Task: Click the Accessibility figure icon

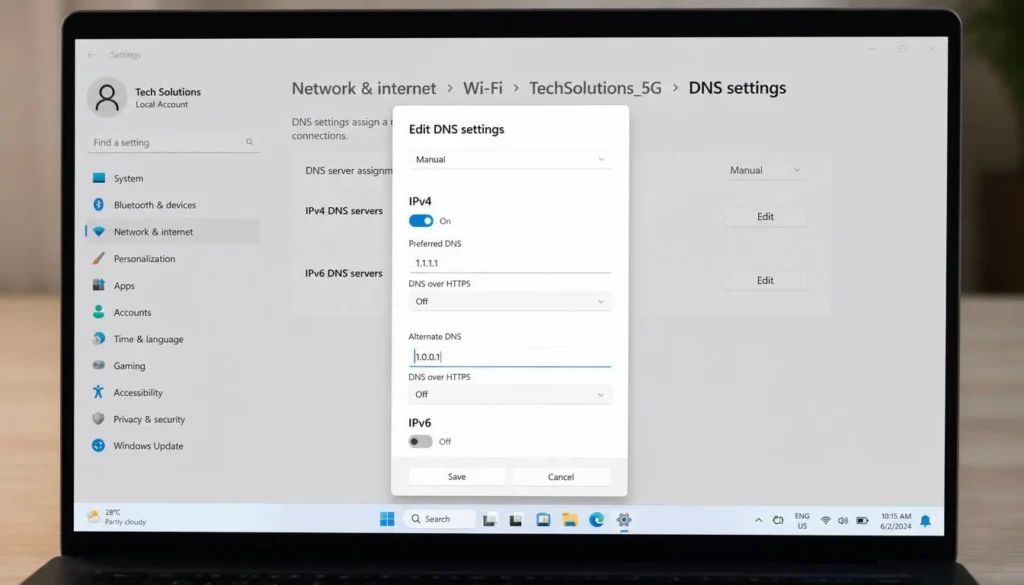Action: click(x=99, y=392)
